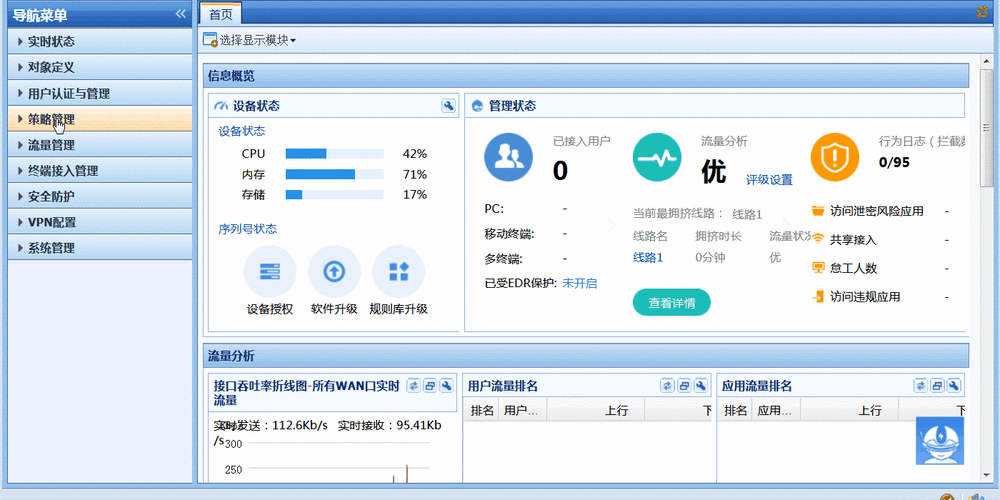This screenshot has height=500, width=1000.
Task: Open the 评级设置 link
Action: [769, 180]
